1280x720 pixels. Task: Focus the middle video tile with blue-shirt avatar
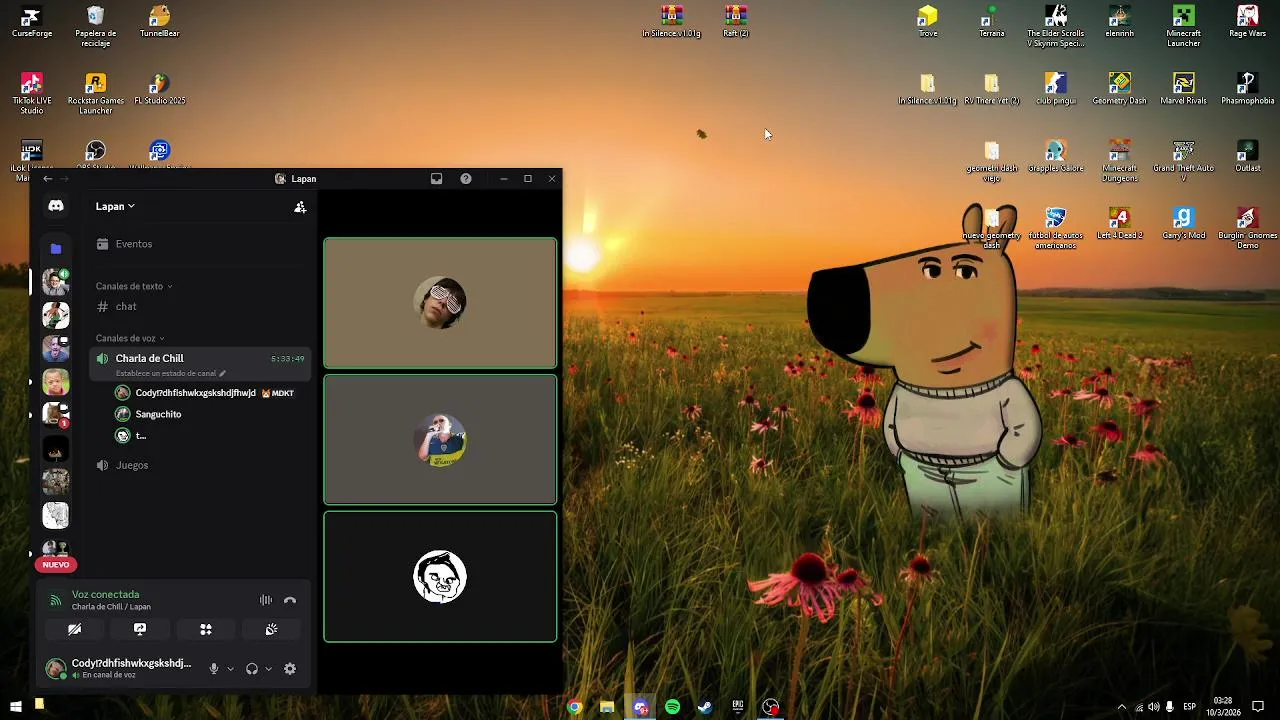click(x=440, y=440)
